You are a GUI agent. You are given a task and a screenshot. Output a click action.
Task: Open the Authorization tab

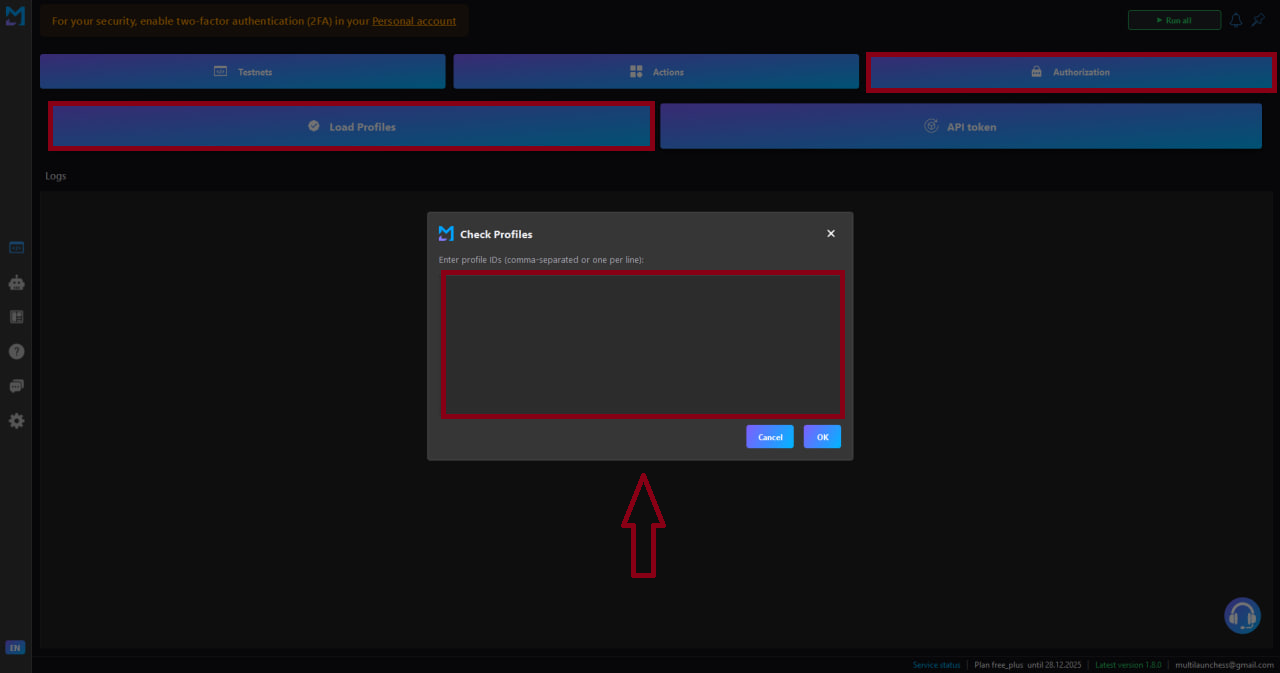1069,71
